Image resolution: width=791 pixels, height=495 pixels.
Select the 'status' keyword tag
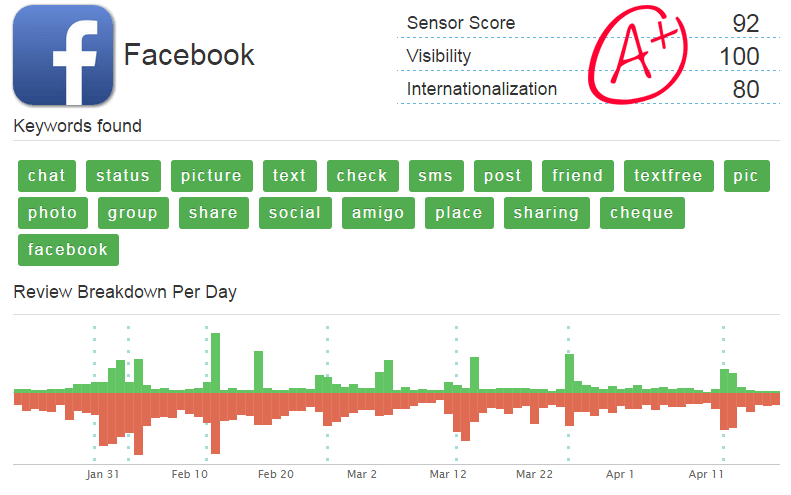click(123, 176)
